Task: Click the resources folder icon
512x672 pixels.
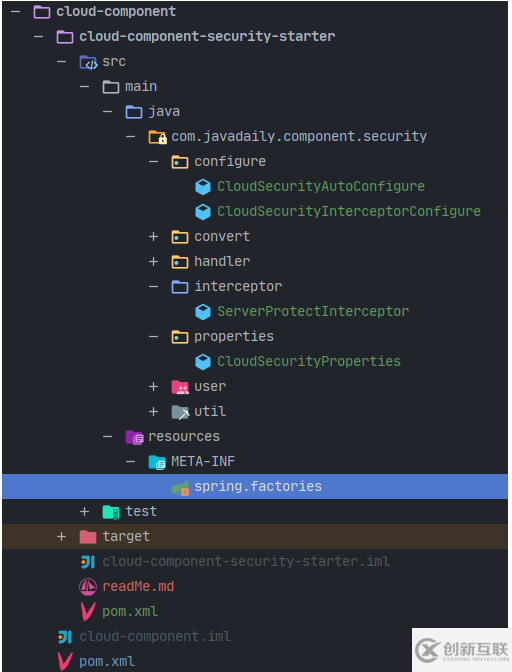Action: [x=134, y=437]
